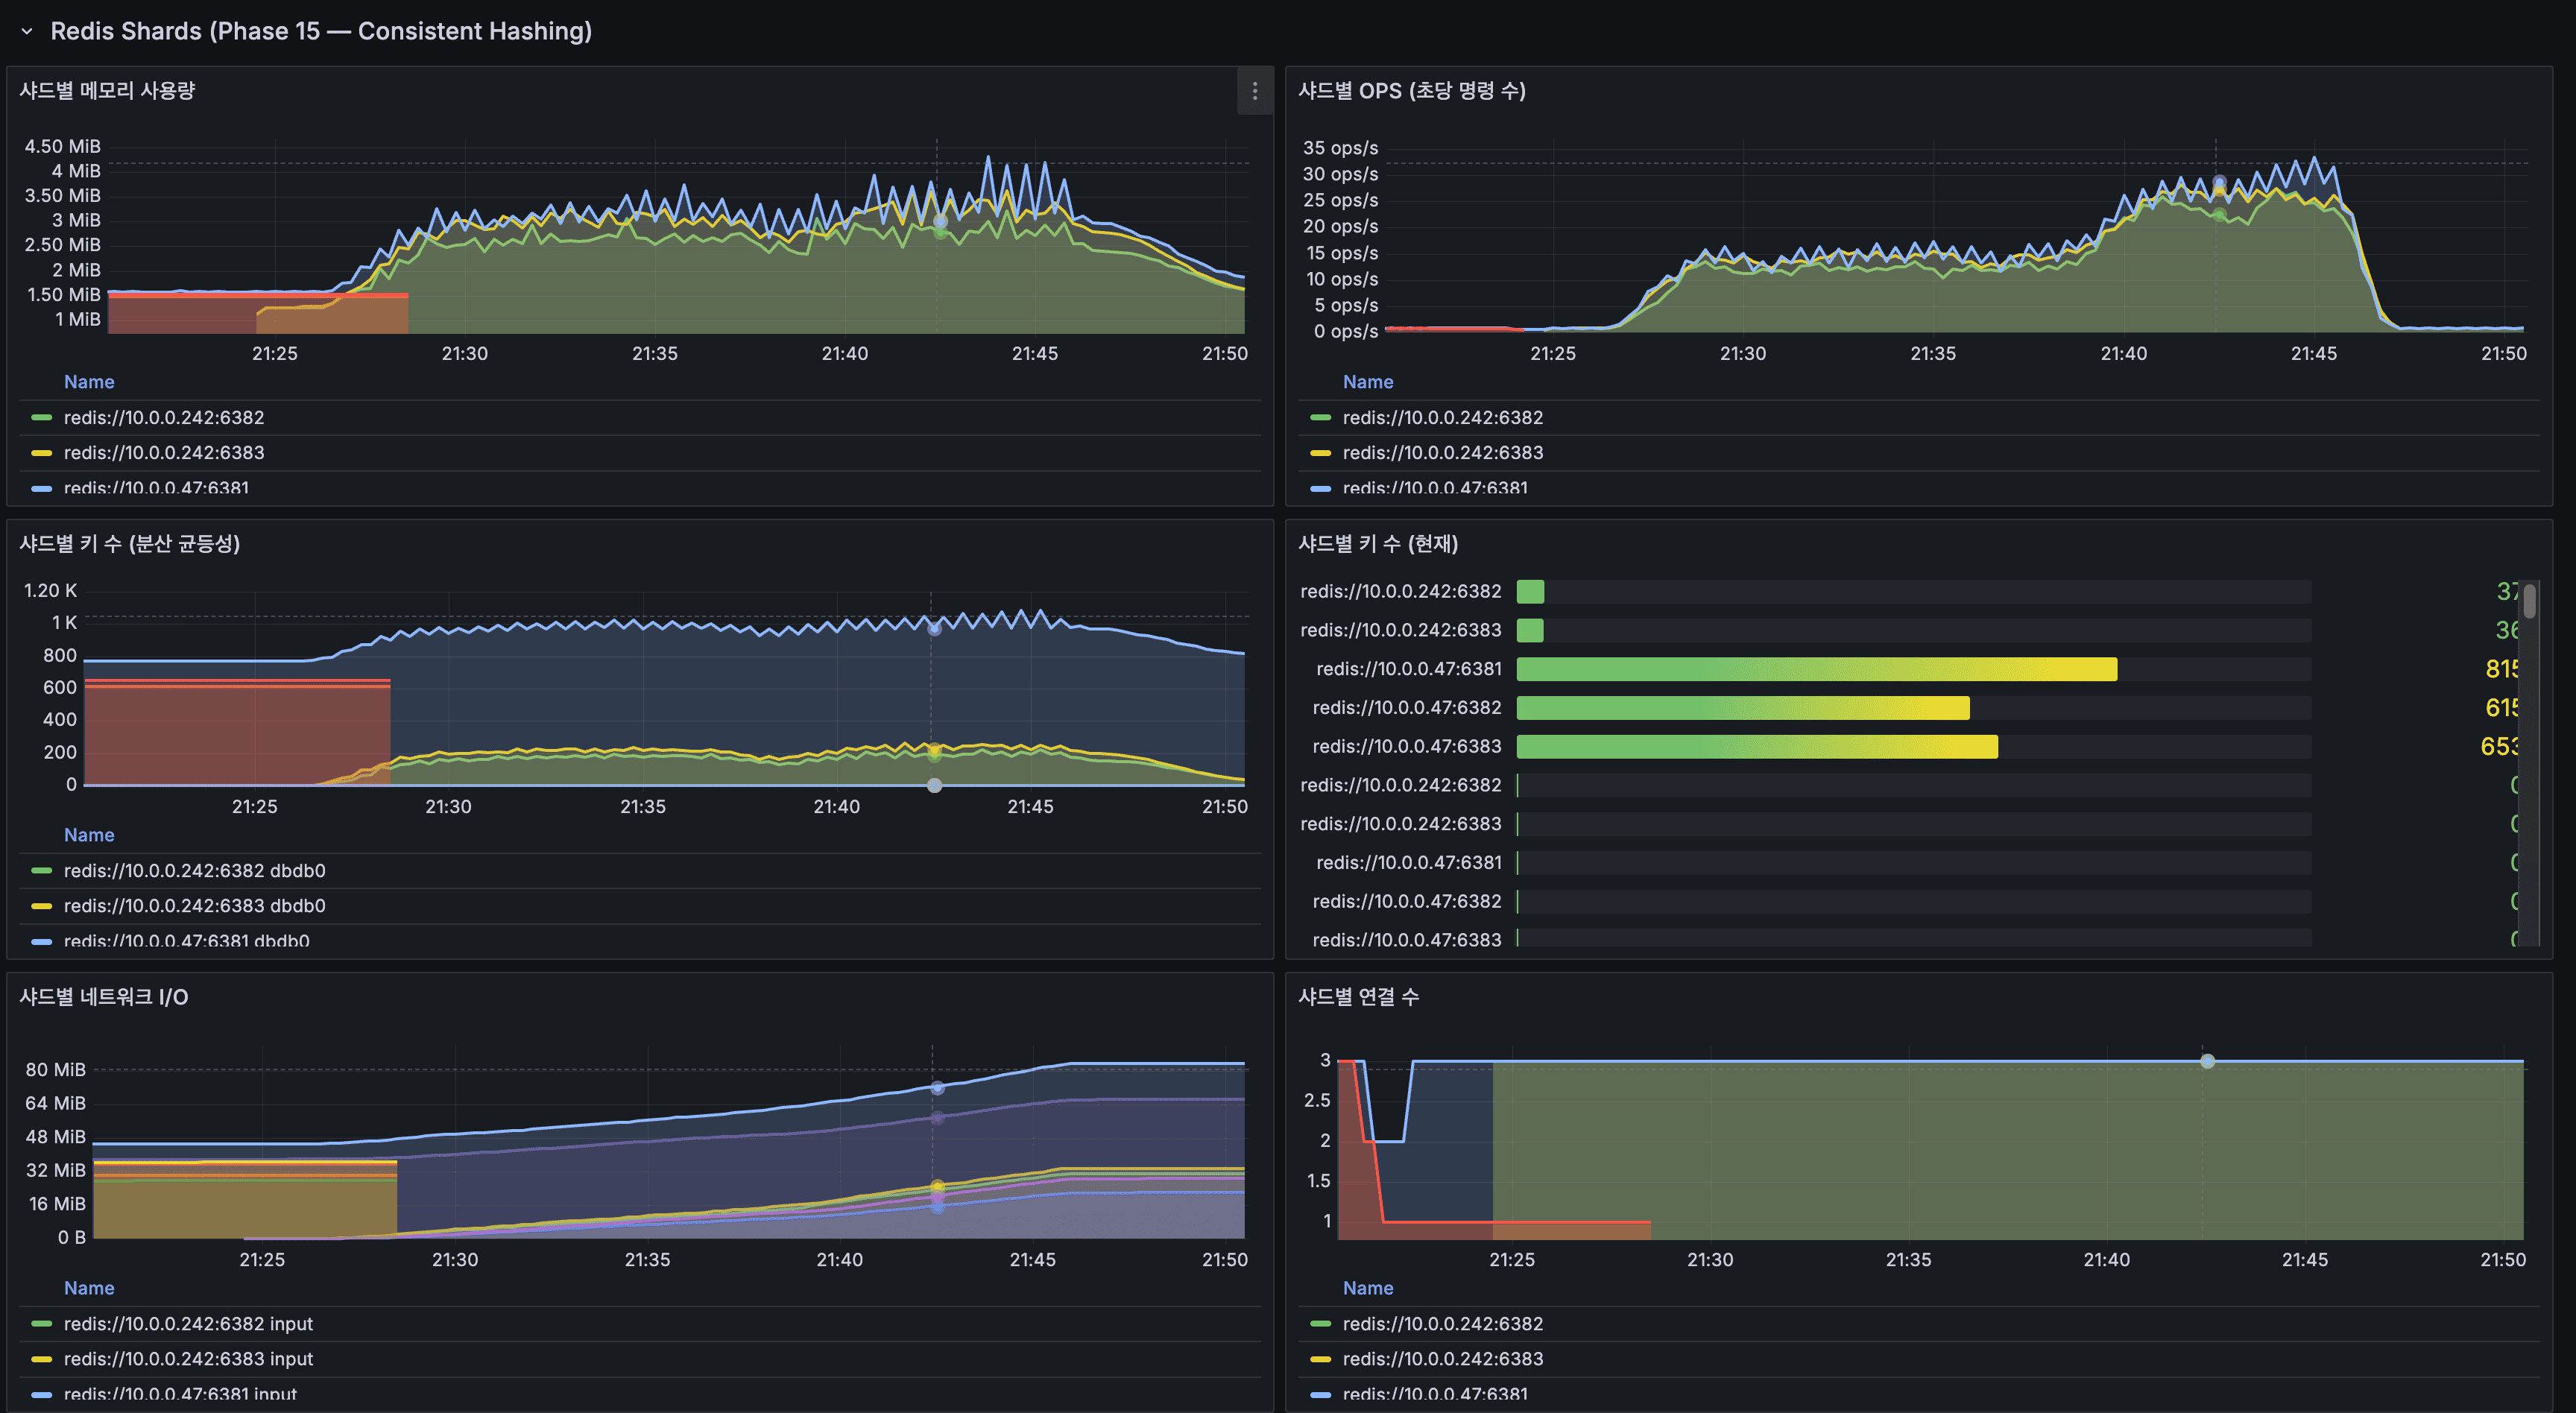Click blue color swatch for 10.0.0.47:6381 in OPS legend
The image size is (2576, 1413).
1320,488
